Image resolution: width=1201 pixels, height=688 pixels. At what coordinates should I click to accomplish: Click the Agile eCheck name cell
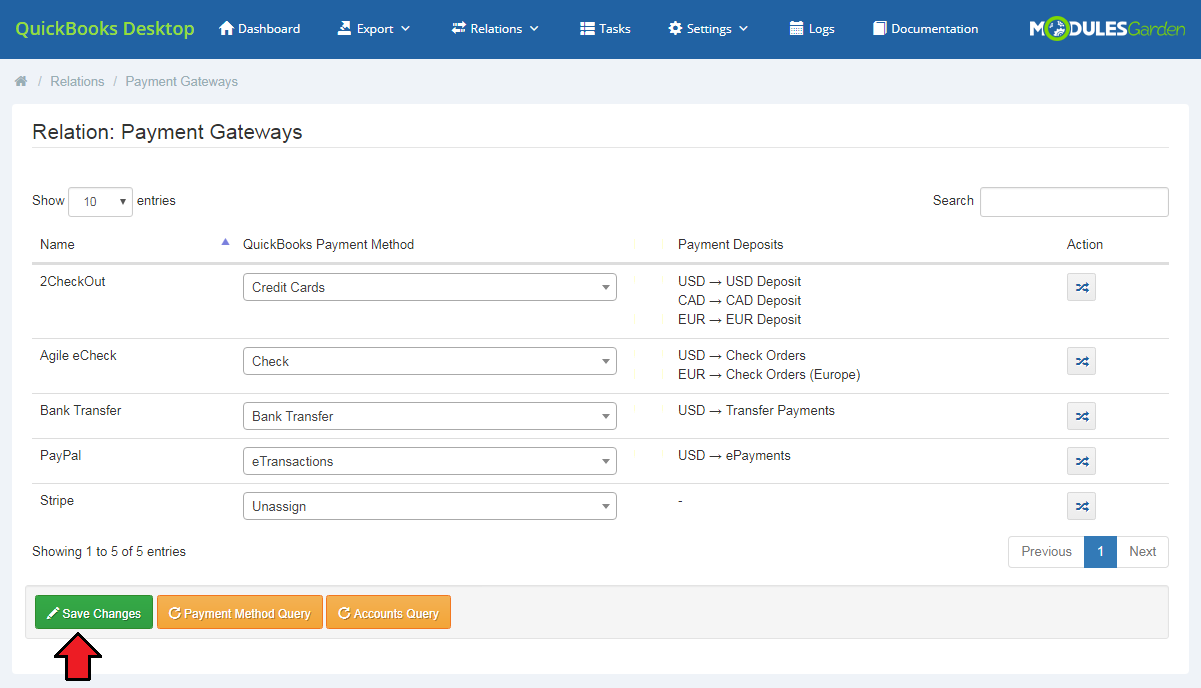click(80, 355)
